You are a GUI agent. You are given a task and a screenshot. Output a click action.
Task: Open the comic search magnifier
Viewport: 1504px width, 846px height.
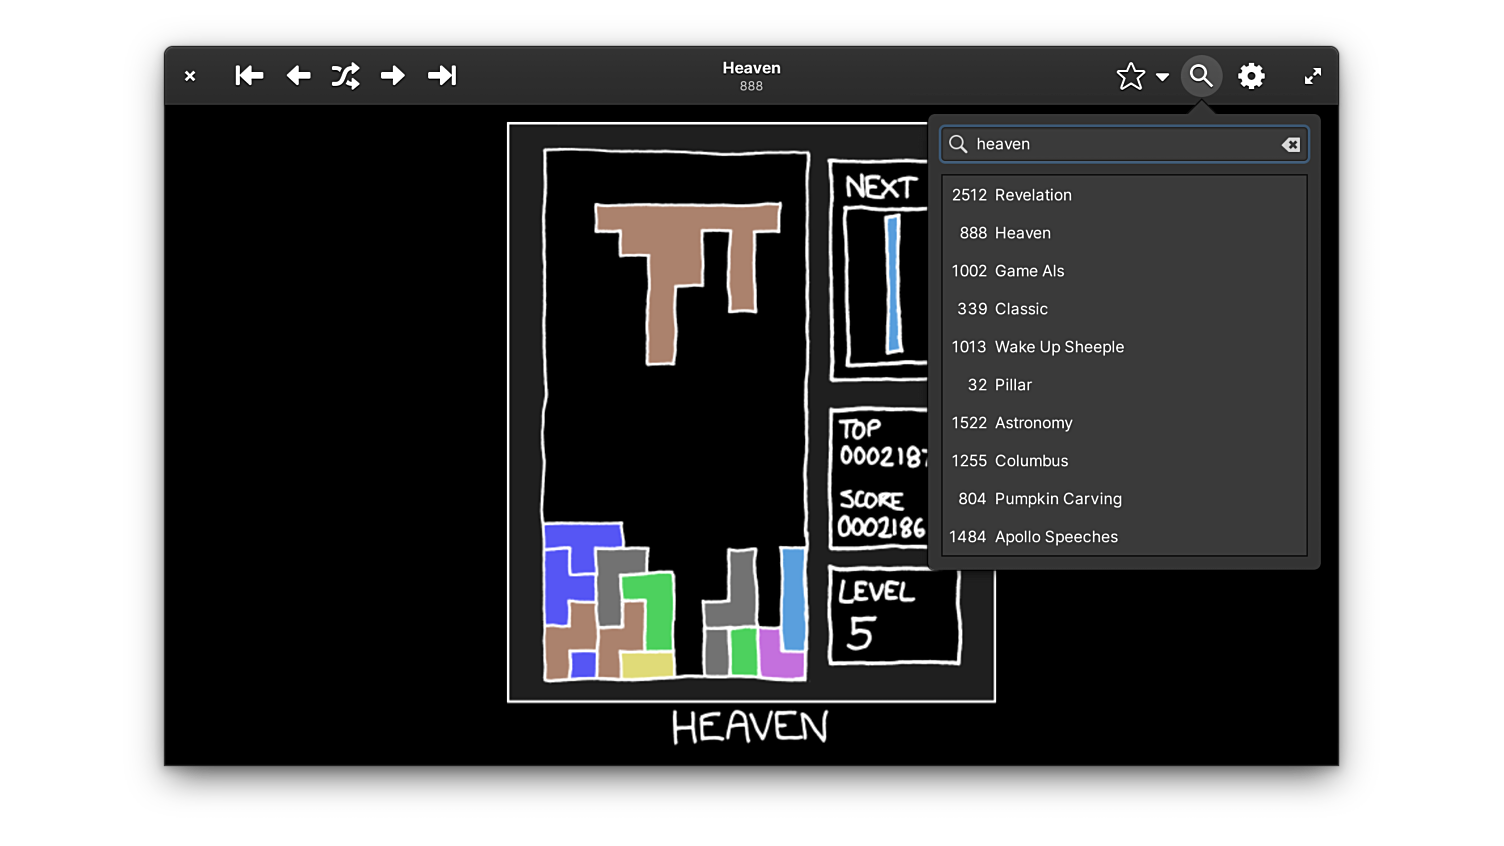tap(1200, 75)
